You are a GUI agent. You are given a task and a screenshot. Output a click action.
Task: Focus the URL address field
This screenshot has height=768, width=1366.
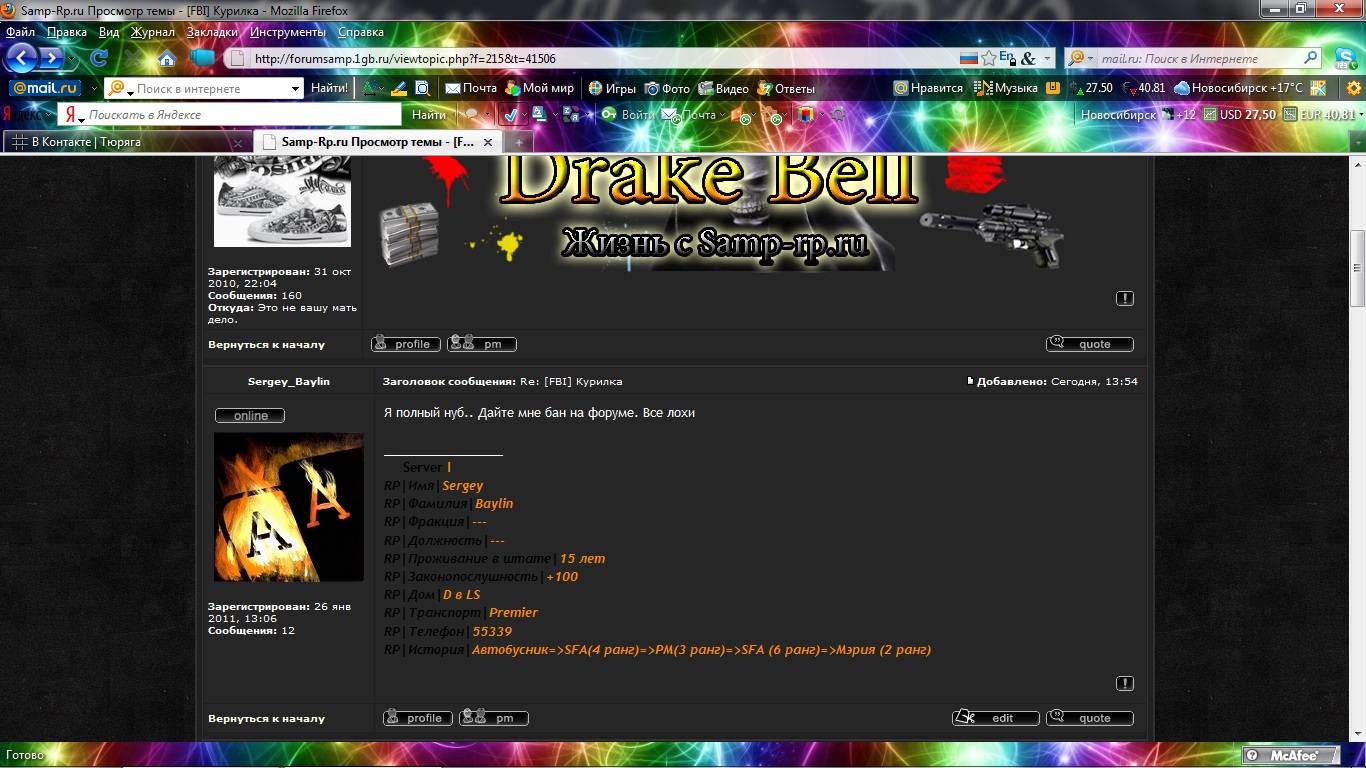600,59
